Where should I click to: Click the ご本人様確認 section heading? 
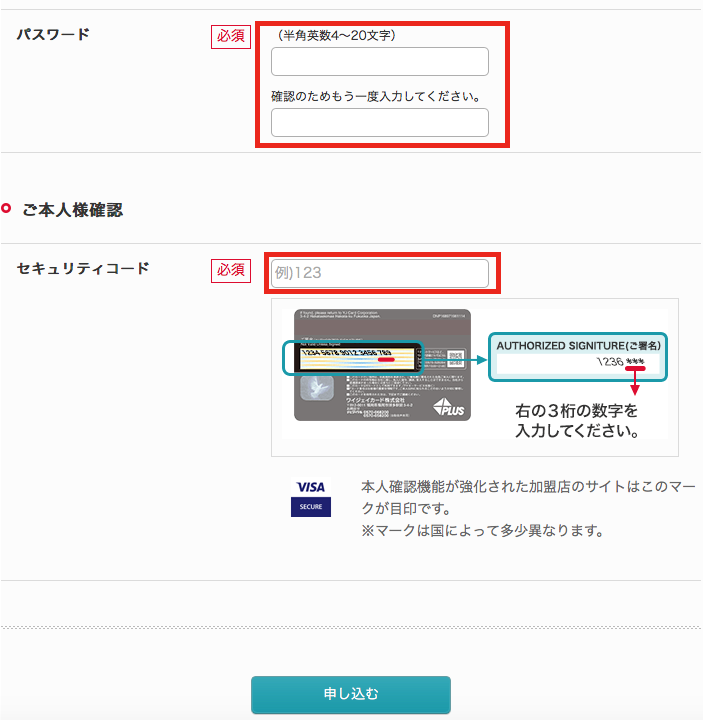tap(73, 210)
